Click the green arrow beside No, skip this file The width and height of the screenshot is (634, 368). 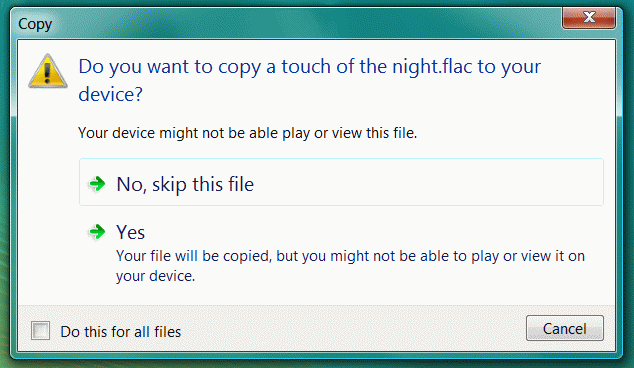click(x=97, y=184)
